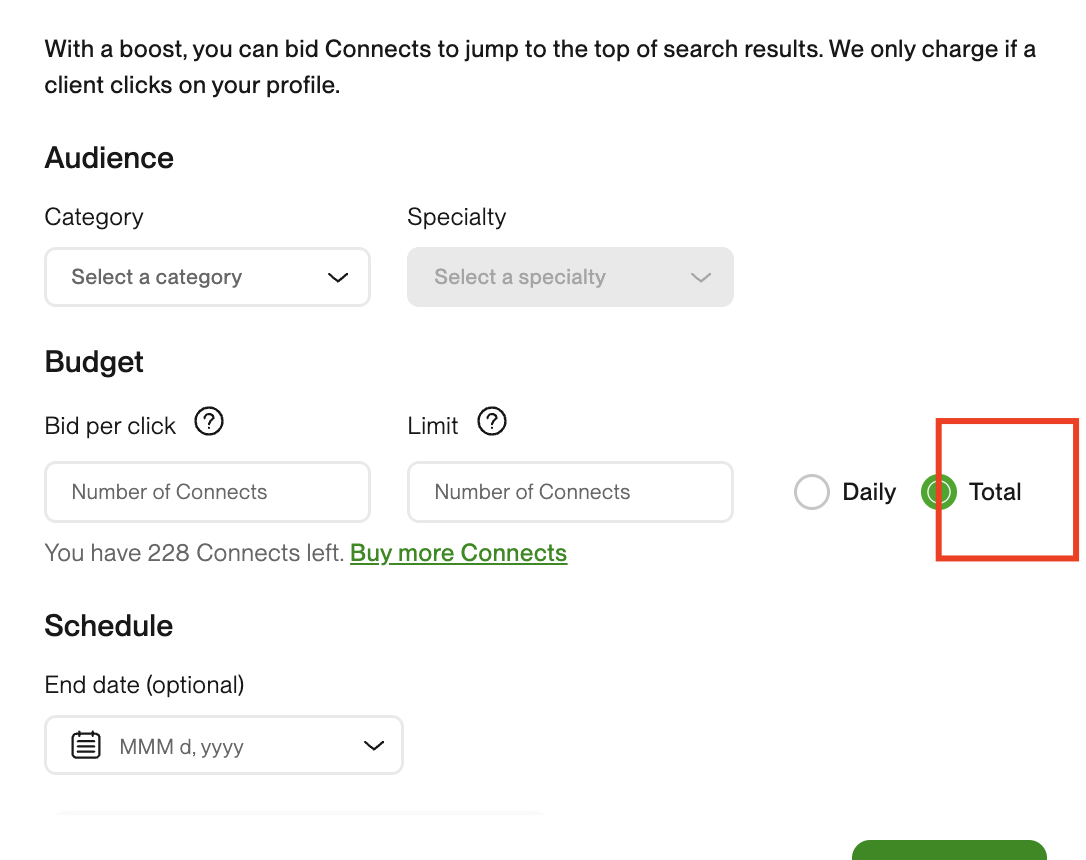The width and height of the screenshot is (1086, 860).
Task: Open the Bid per click help icon
Action: coord(208,421)
